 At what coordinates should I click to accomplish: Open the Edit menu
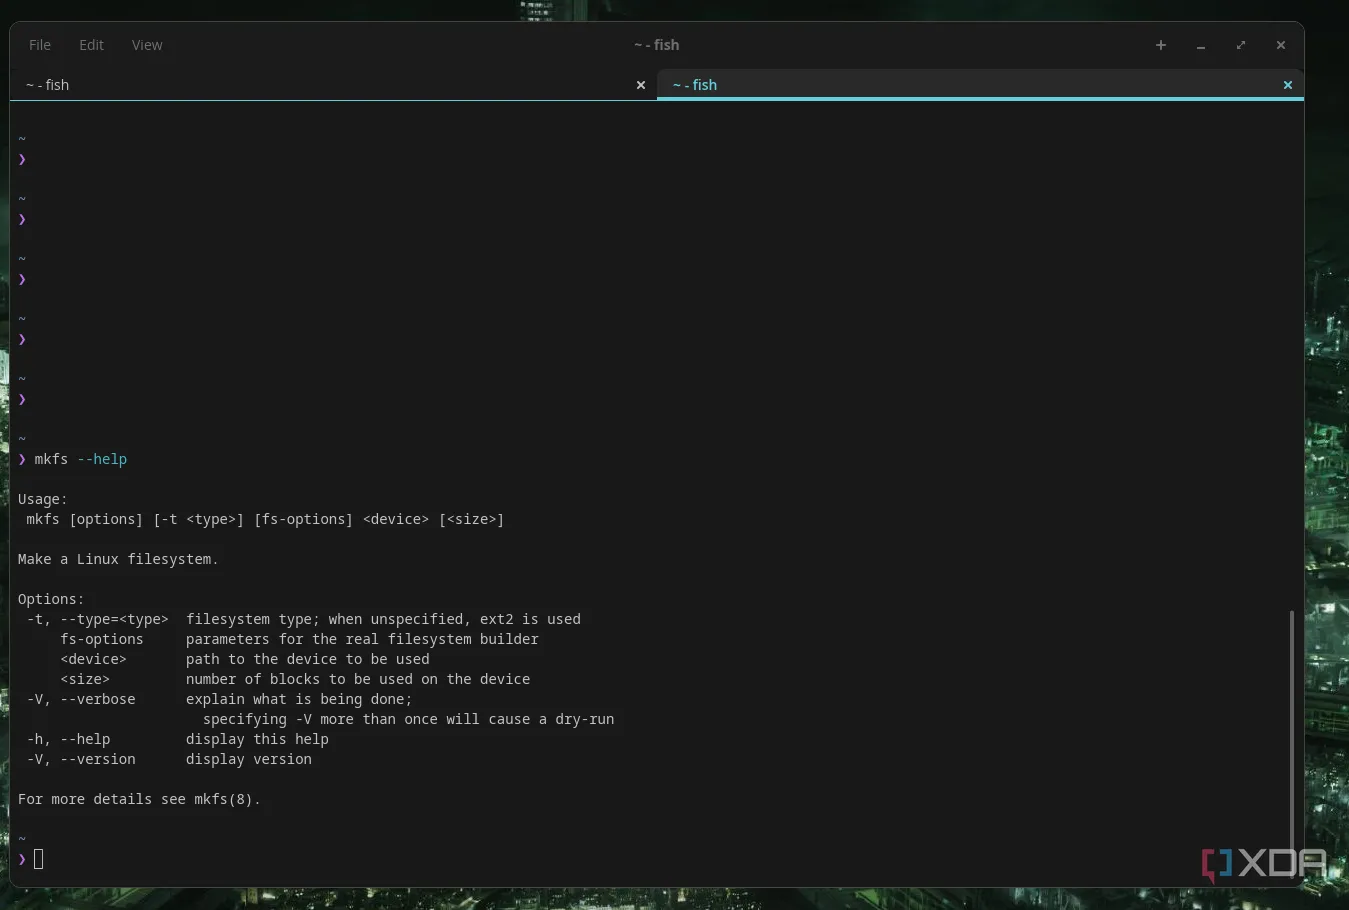coord(91,45)
